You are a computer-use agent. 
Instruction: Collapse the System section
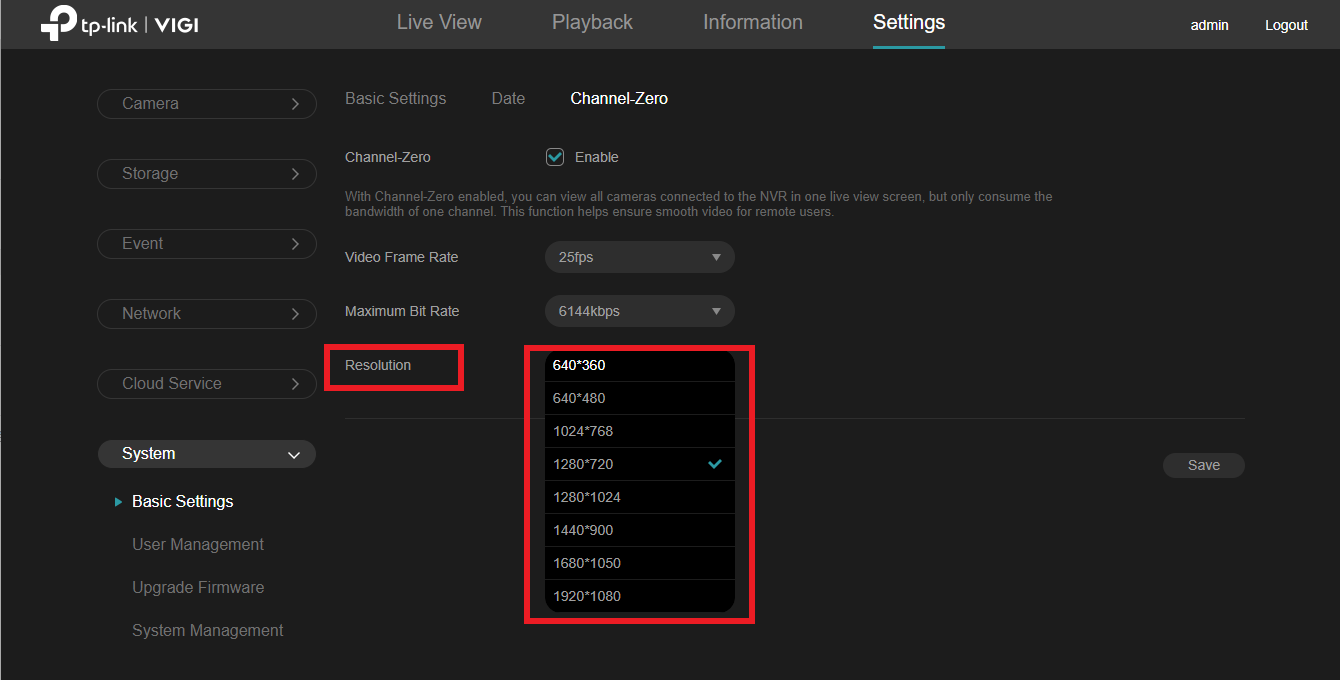click(207, 454)
